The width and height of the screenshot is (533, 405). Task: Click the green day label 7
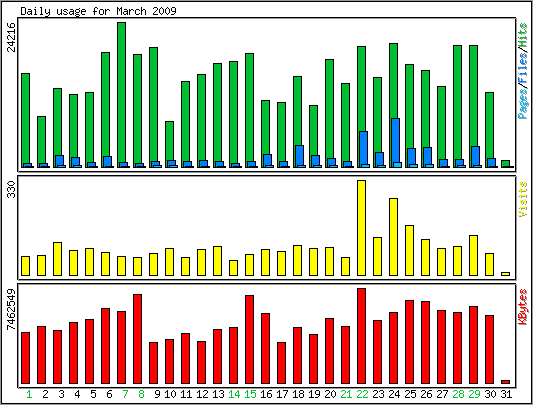pos(125,394)
